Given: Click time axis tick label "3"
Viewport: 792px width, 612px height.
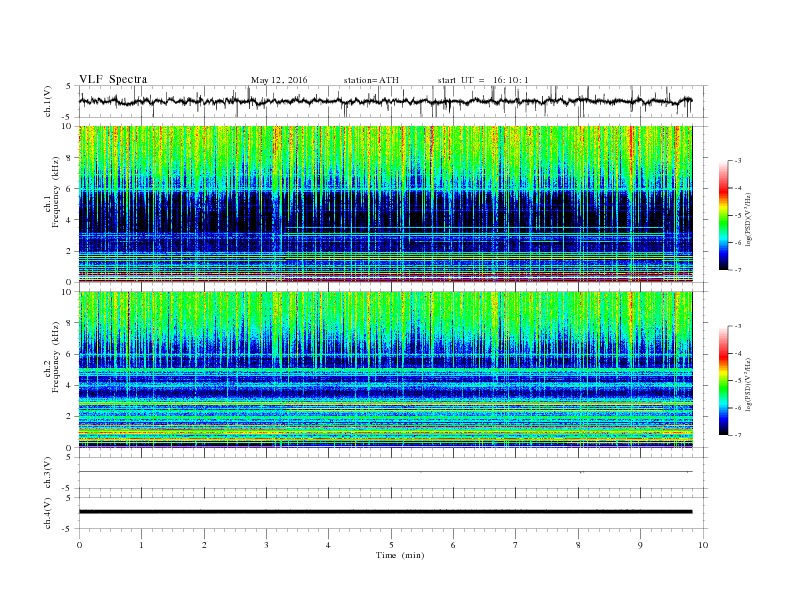Looking at the screenshot, I should tap(267, 545).
